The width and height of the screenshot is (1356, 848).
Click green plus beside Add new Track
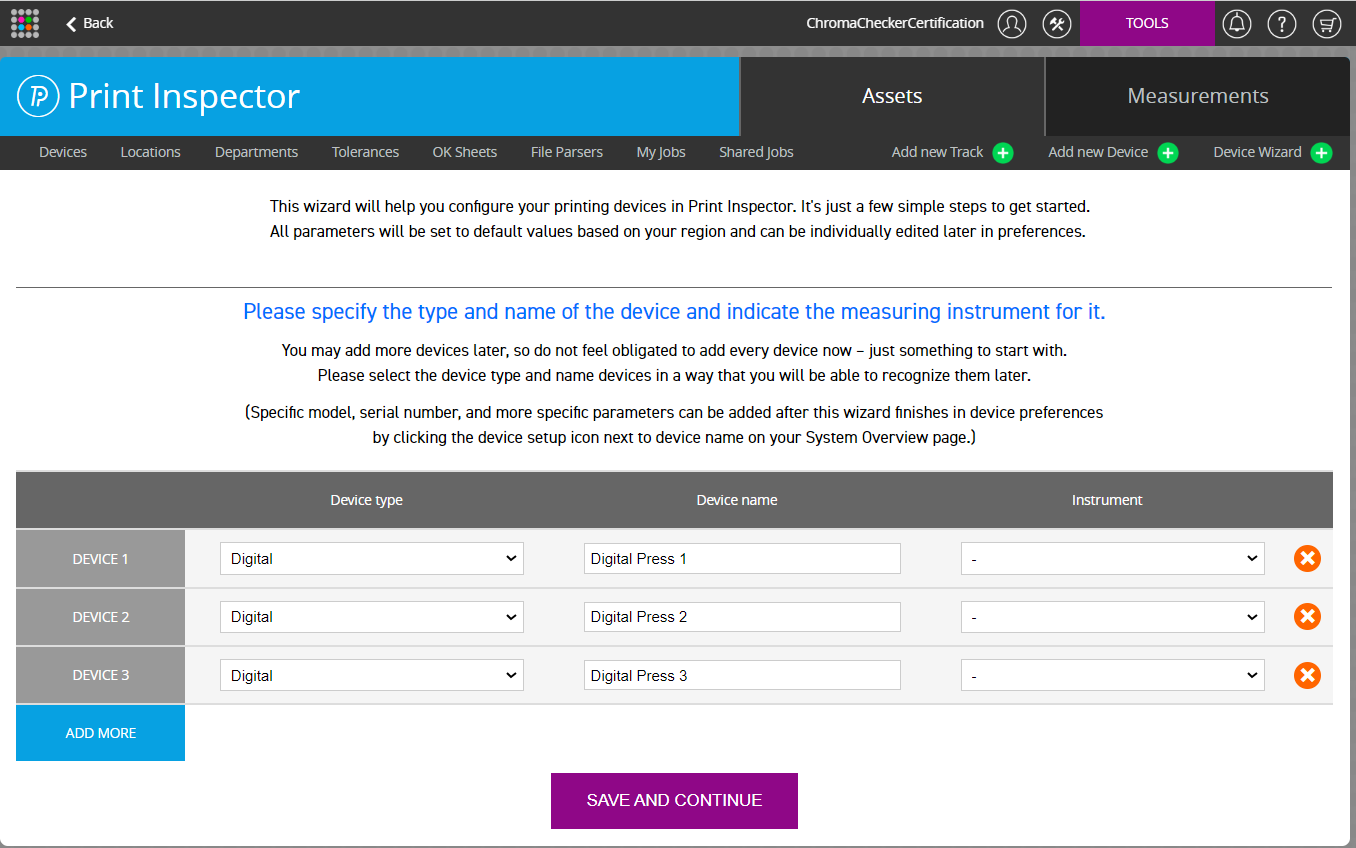[x=1003, y=153]
